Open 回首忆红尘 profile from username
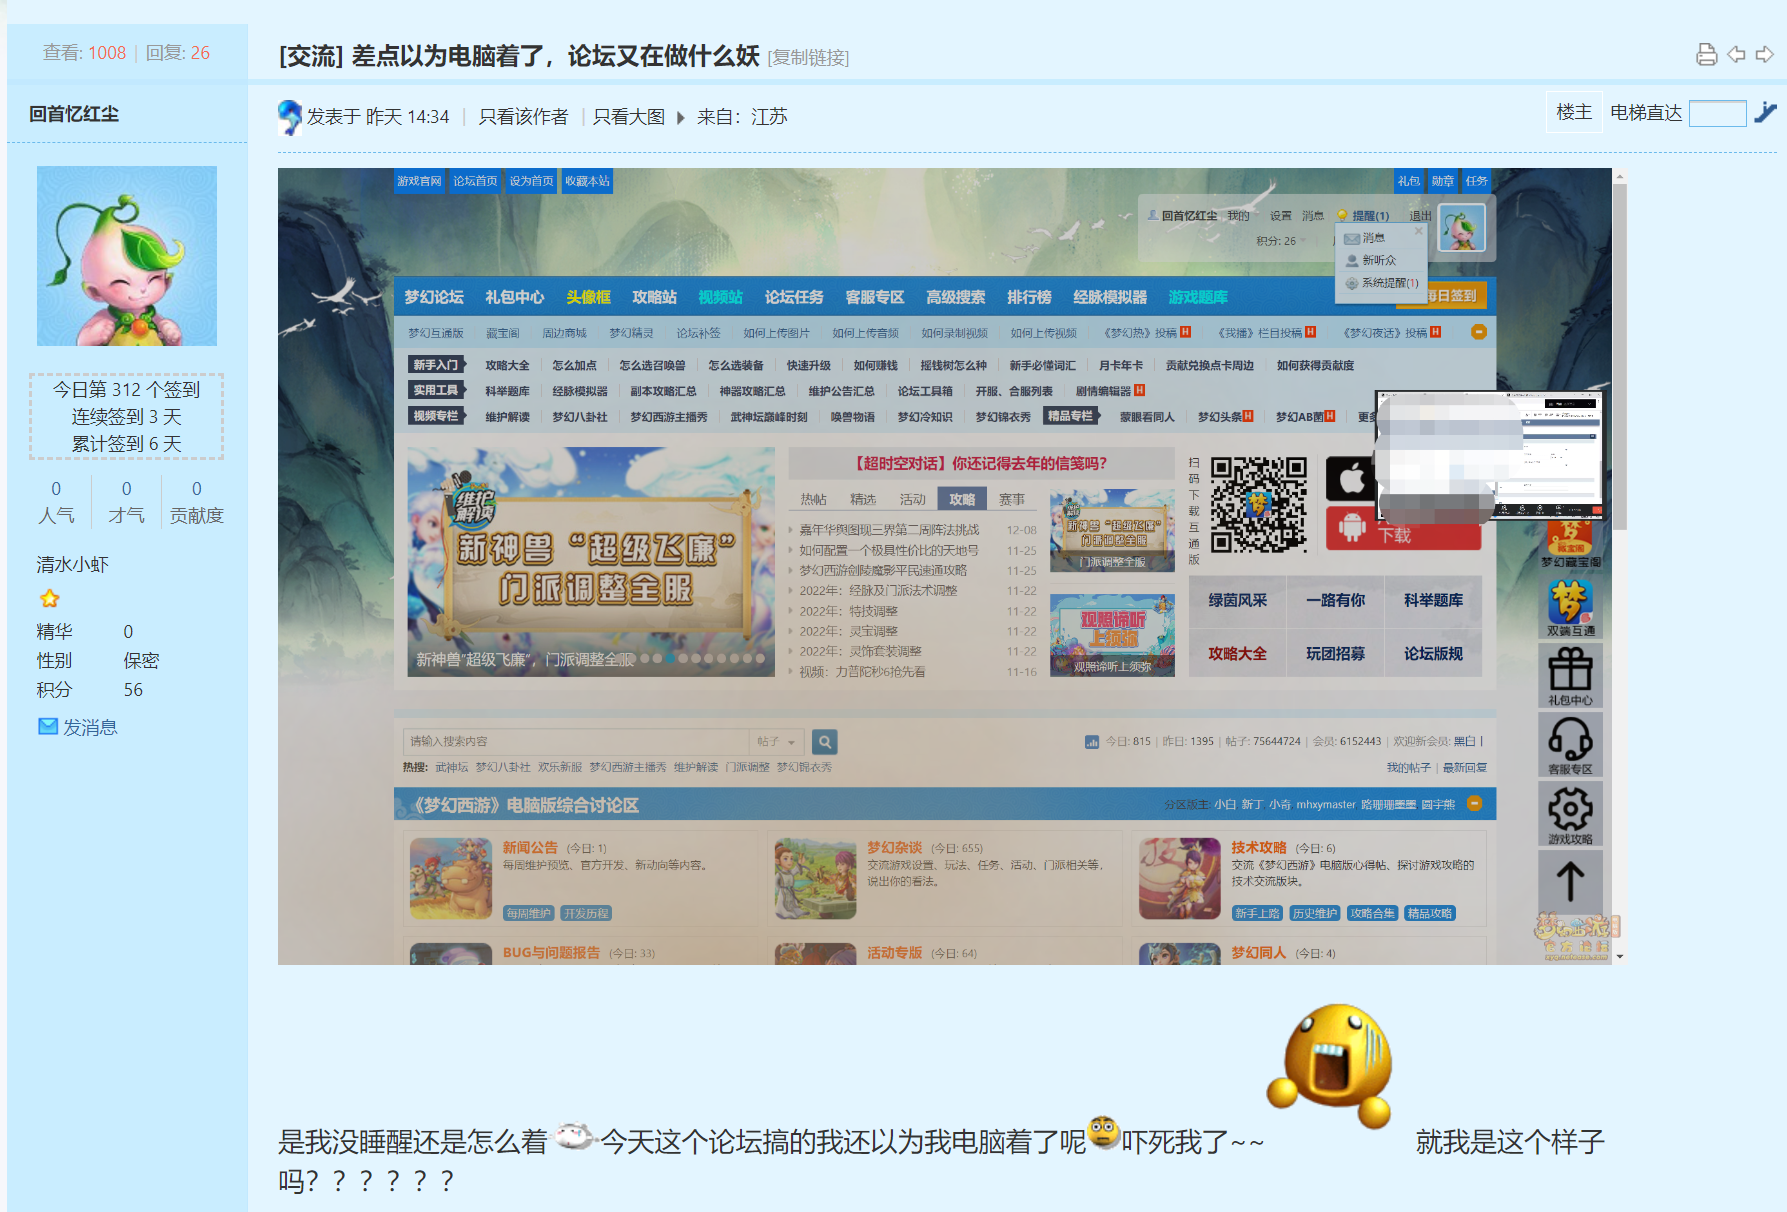This screenshot has height=1212, width=1787. (73, 114)
